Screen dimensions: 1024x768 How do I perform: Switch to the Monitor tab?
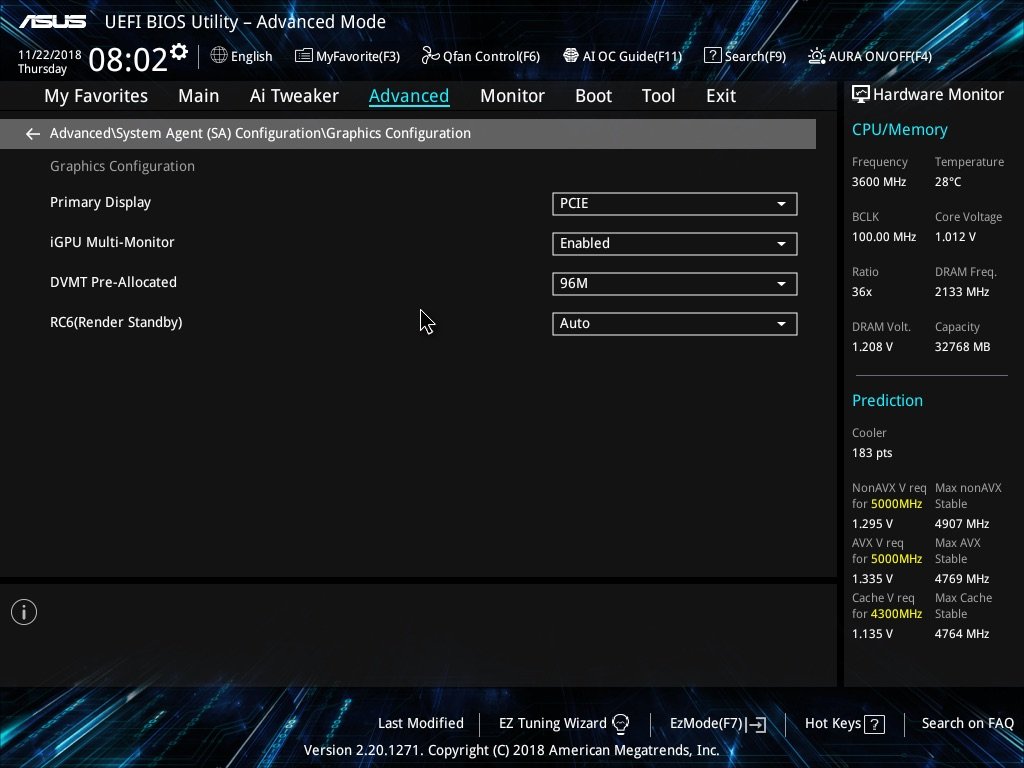click(x=512, y=96)
